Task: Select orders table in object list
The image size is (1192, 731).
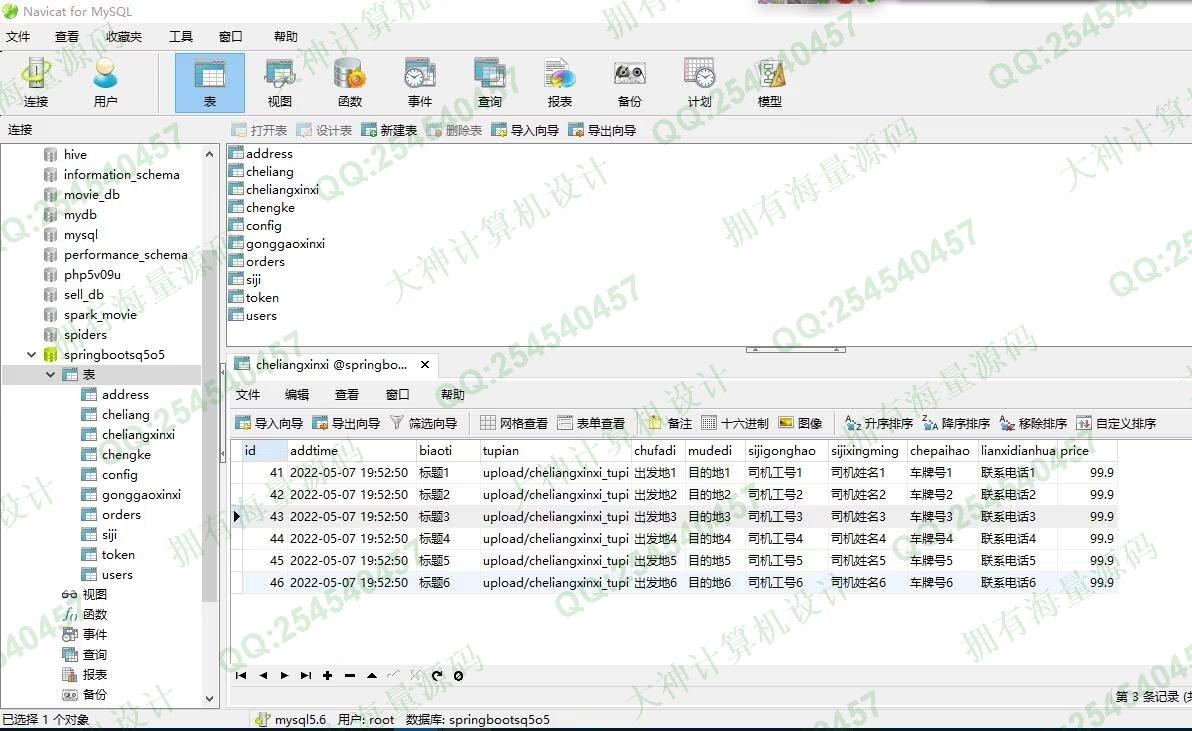Action: [265, 262]
